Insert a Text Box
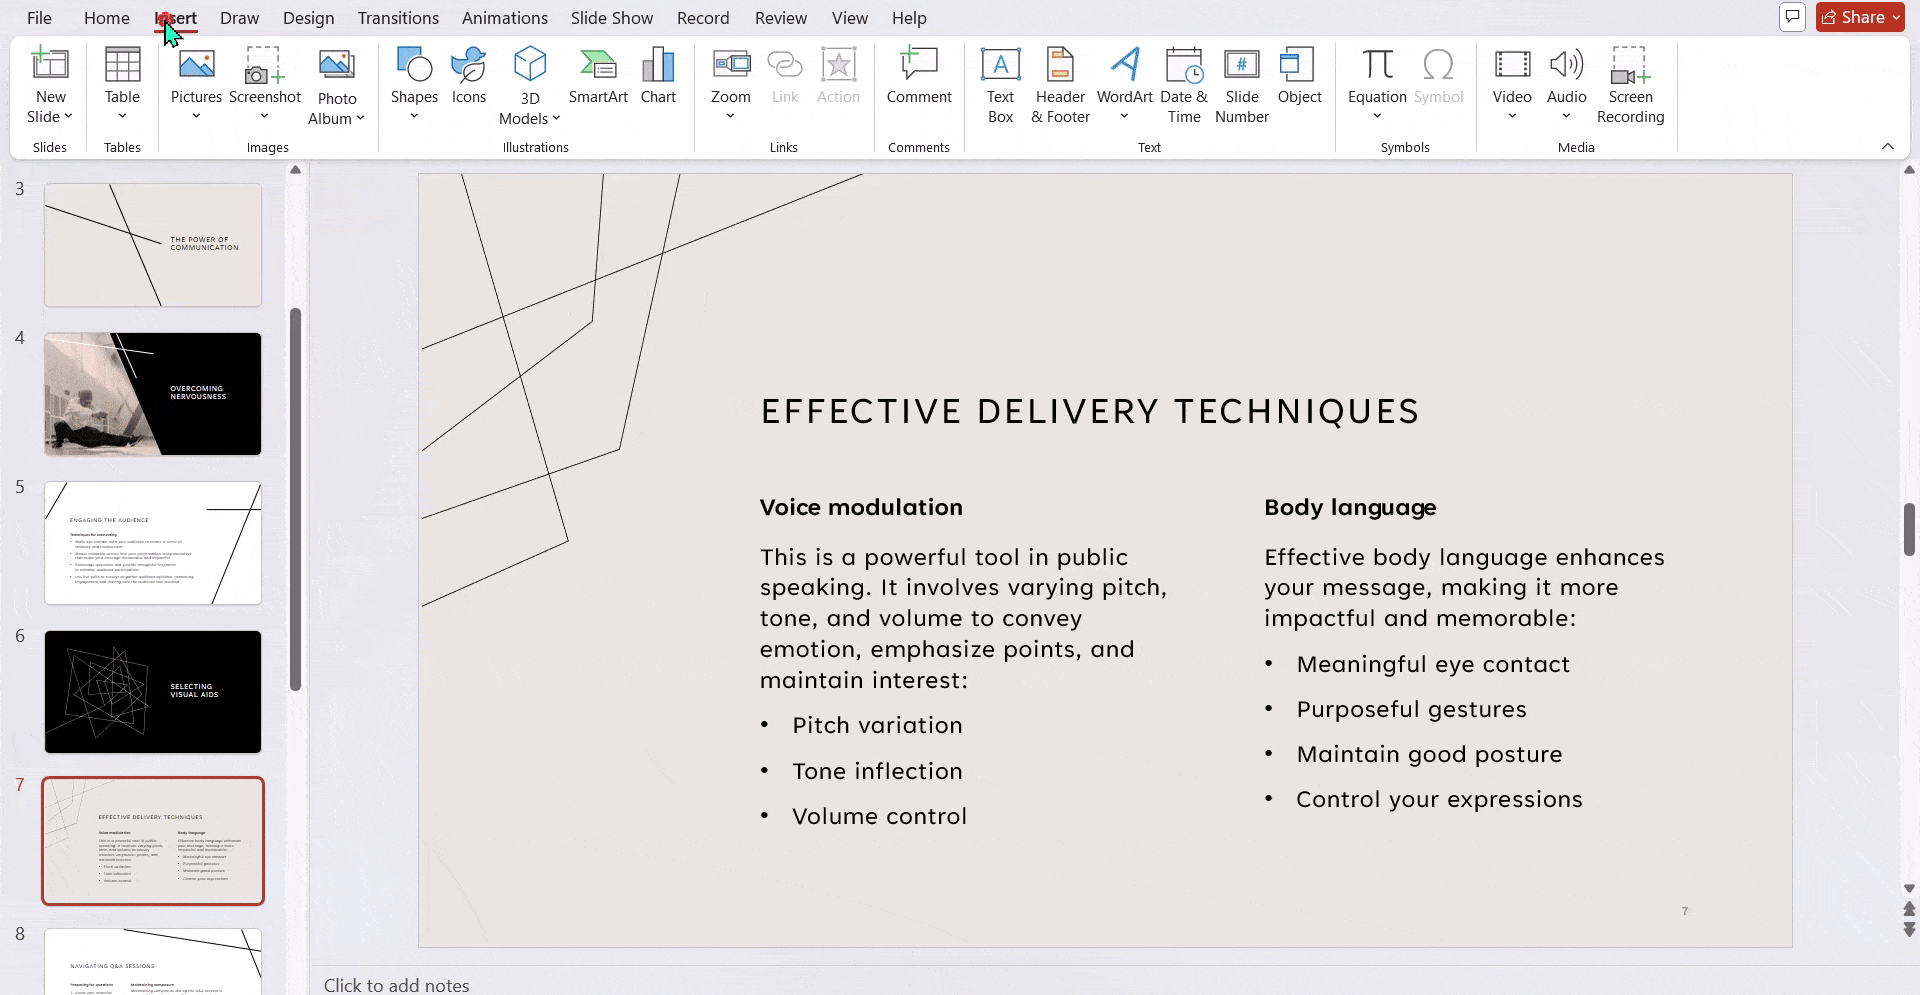 coord(1000,85)
